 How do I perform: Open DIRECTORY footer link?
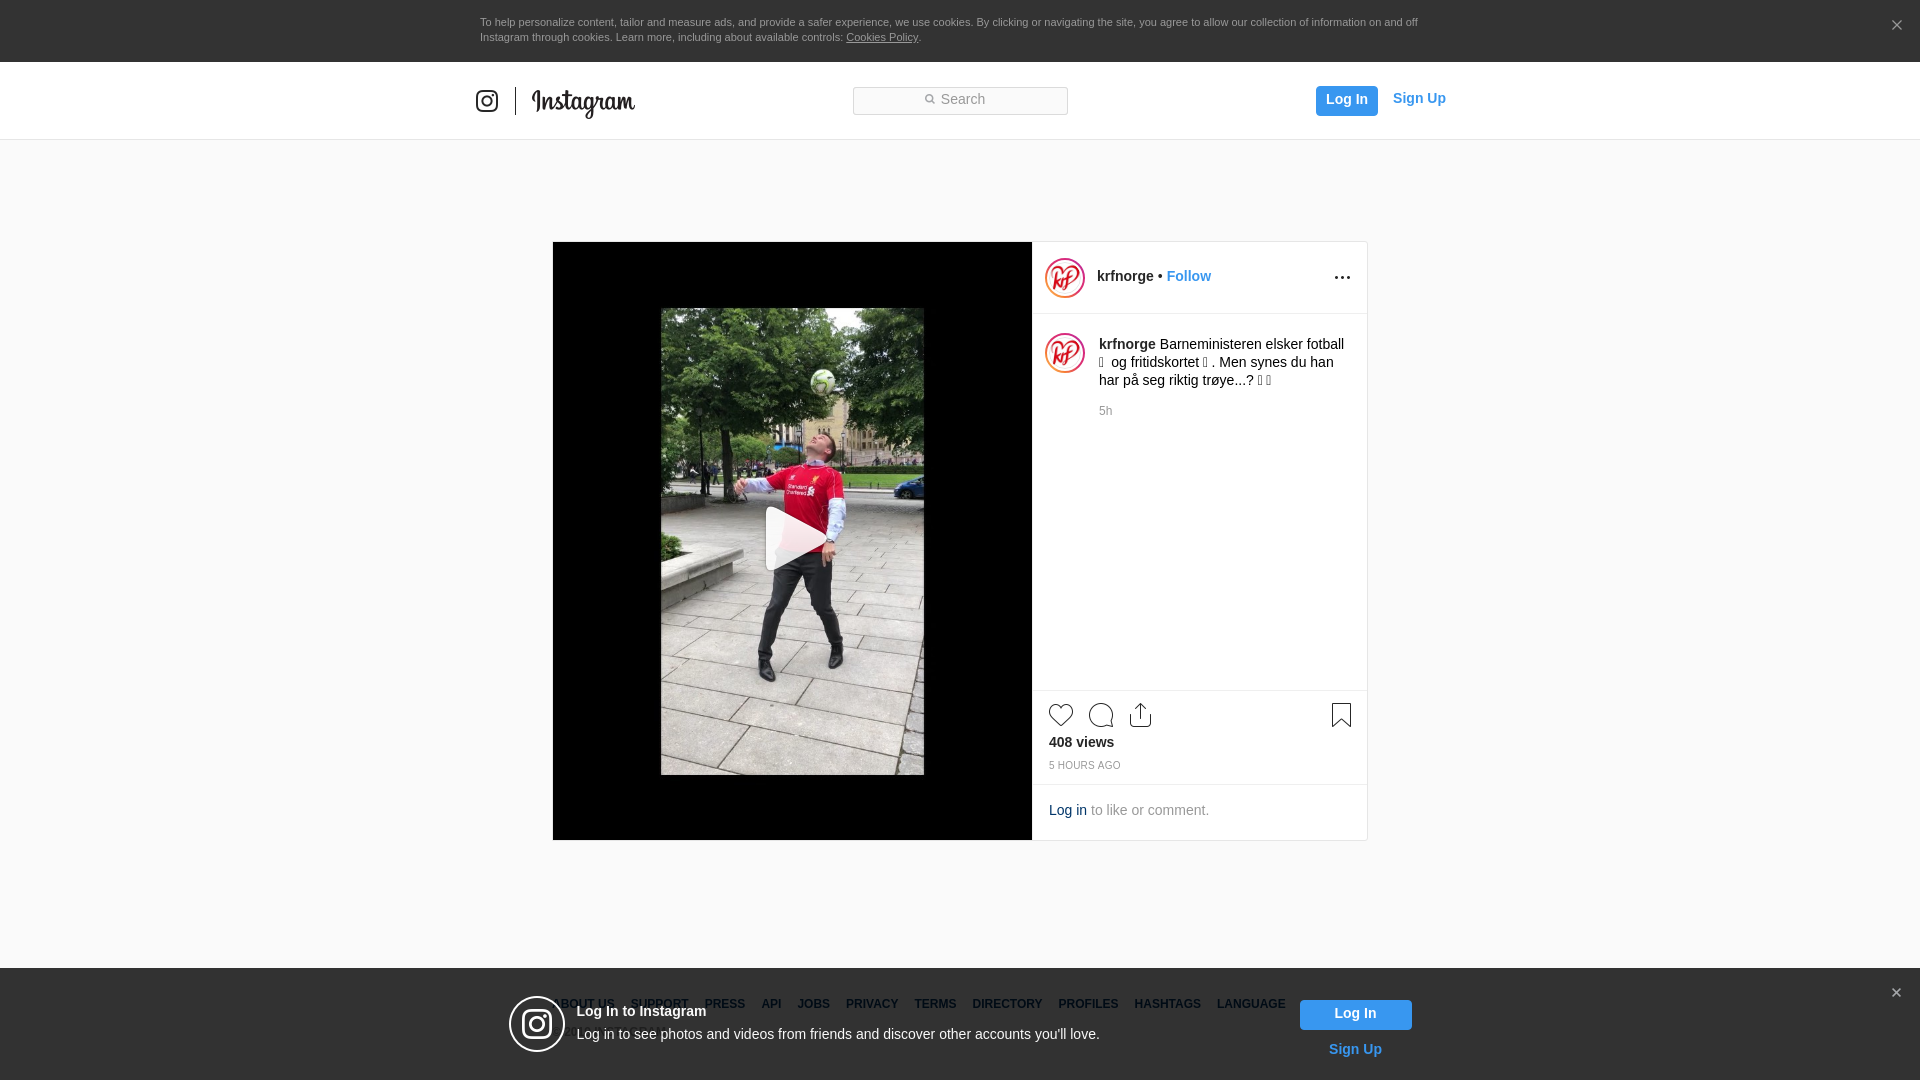click(x=1007, y=1004)
